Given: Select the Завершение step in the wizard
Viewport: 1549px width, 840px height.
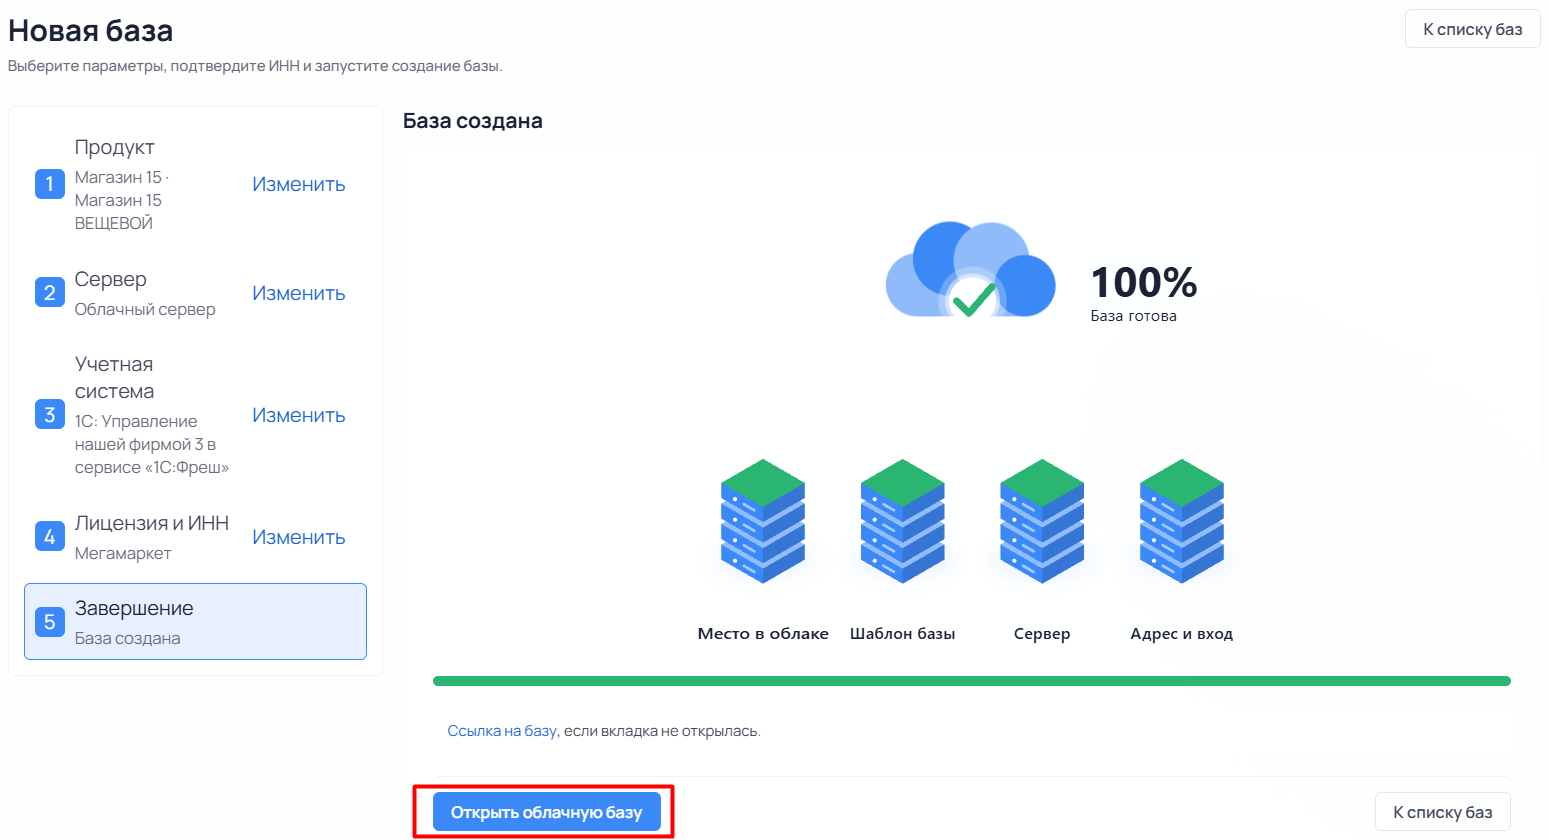Looking at the screenshot, I should click(195, 622).
